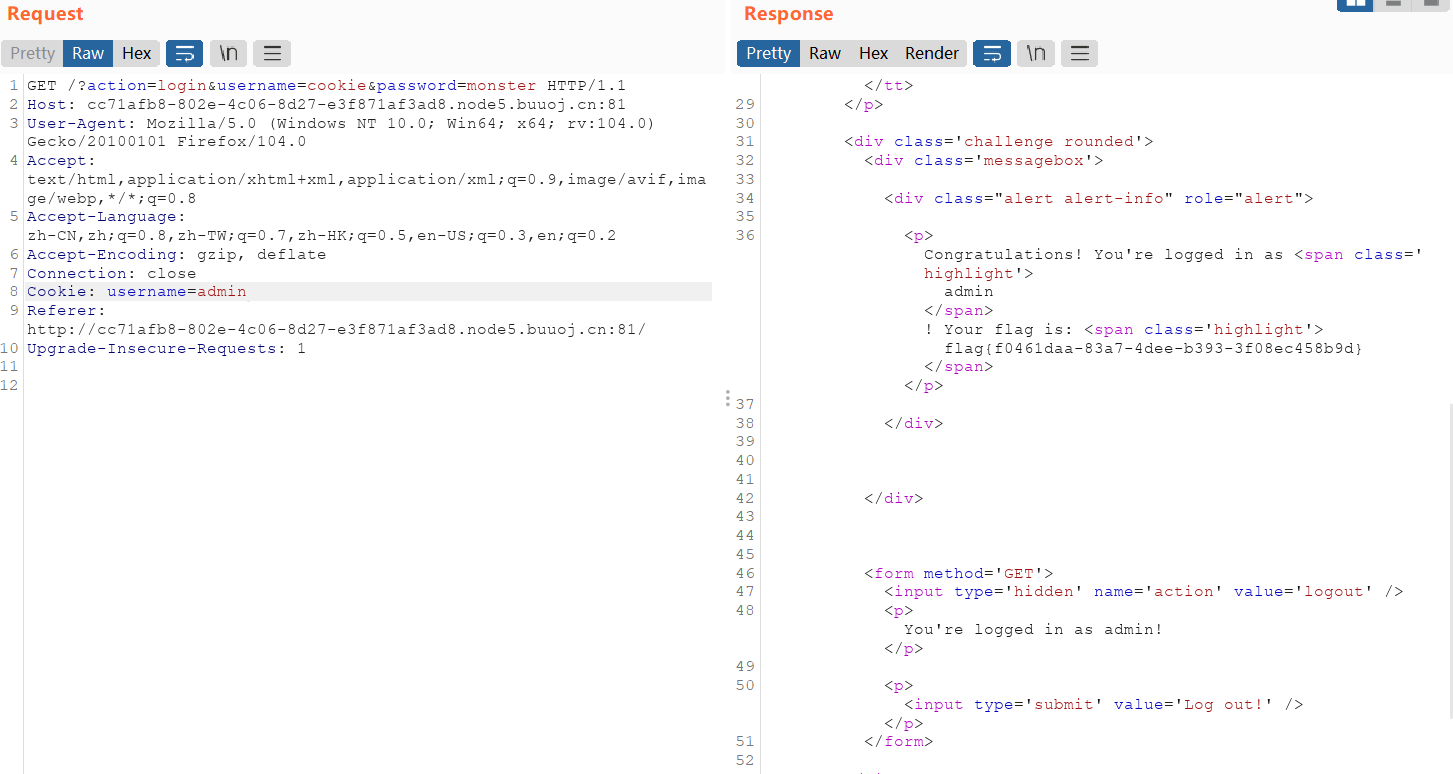Open Hex tab in Response panel
The height and width of the screenshot is (774, 1453).
pyautogui.click(x=873, y=54)
